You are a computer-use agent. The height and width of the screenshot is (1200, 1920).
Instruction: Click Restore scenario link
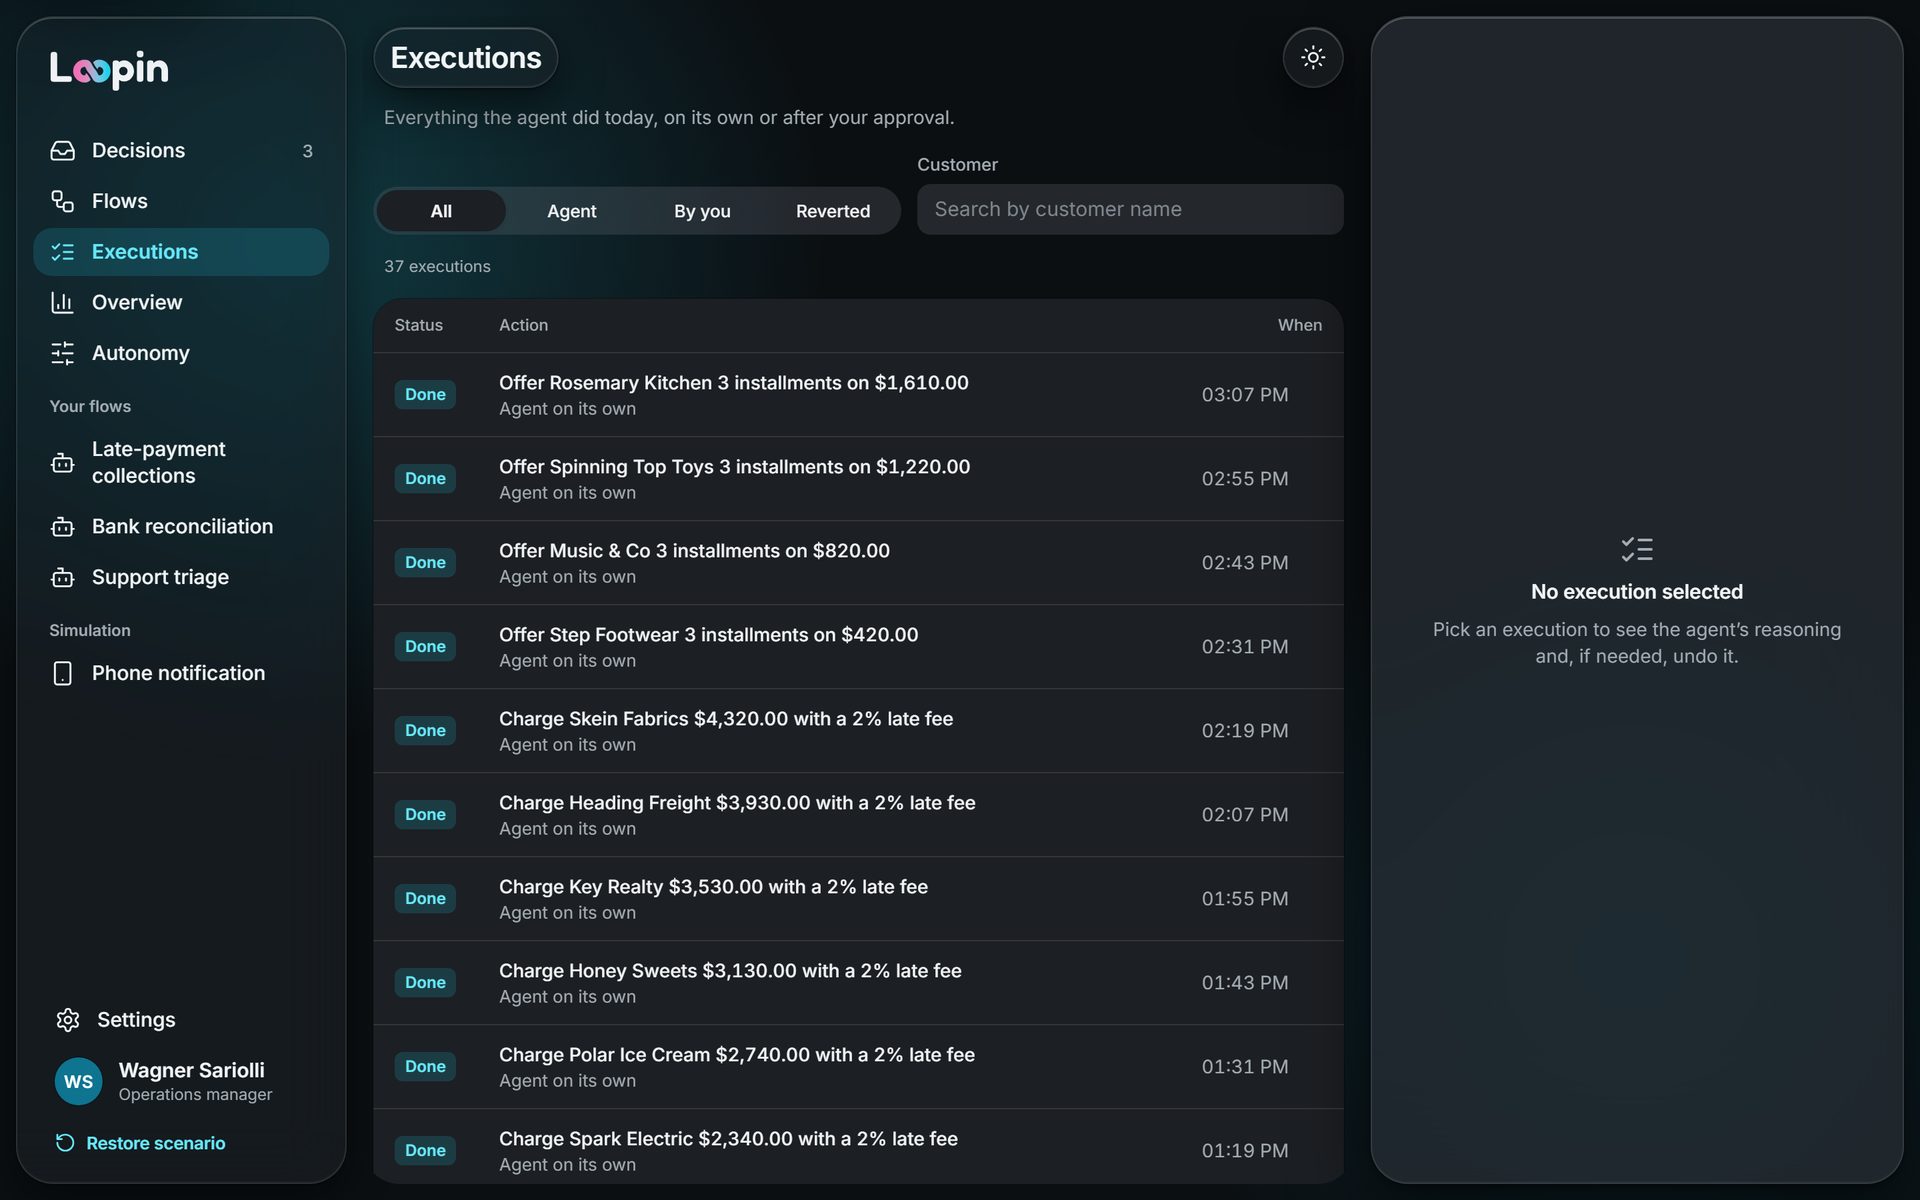pos(140,1143)
